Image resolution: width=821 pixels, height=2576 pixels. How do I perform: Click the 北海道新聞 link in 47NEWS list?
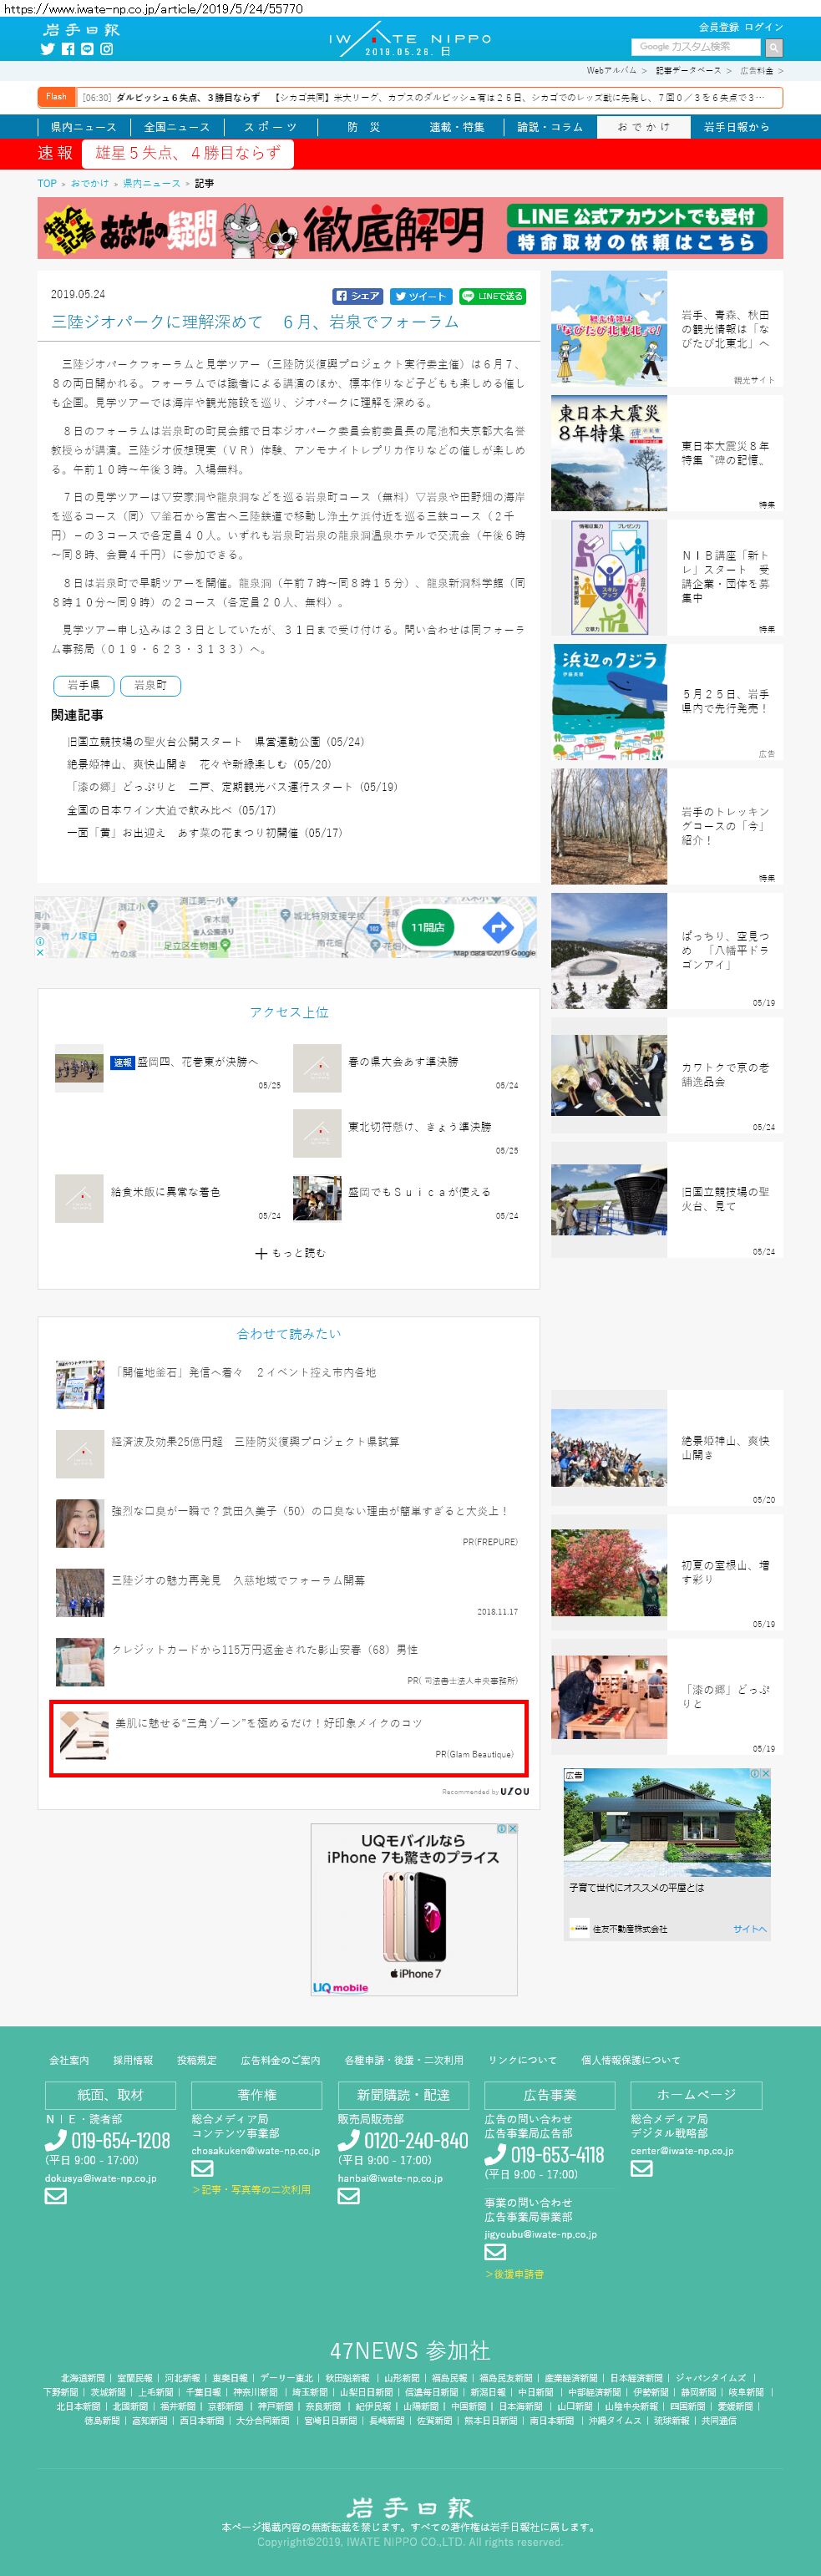coord(82,2378)
